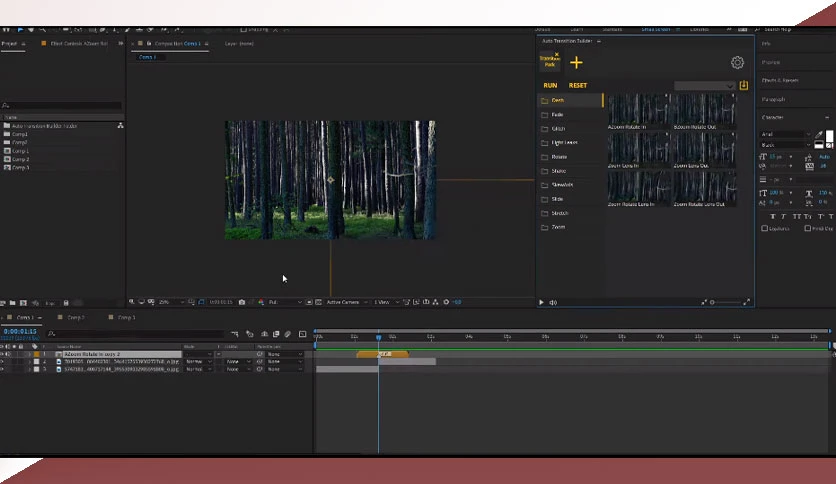This screenshot has height=484, width=836.
Task: Click the timeline layer search field
Action: [136, 334]
